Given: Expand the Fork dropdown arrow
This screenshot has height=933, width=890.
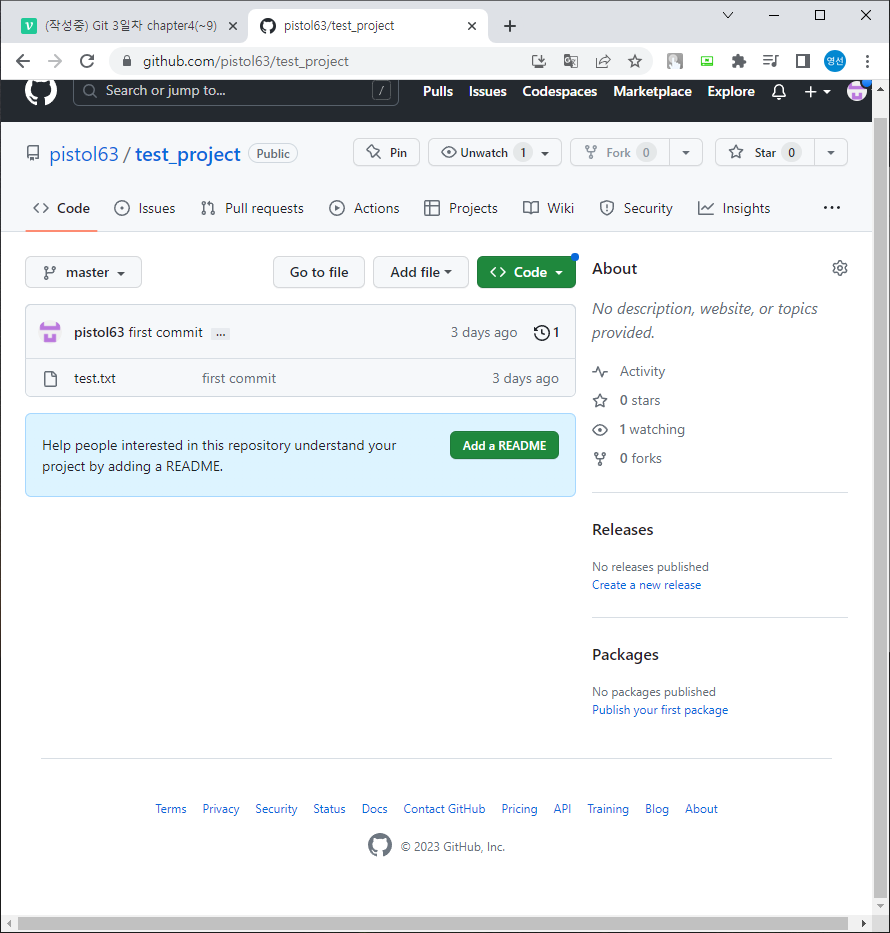Looking at the screenshot, I should tap(686, 152).
